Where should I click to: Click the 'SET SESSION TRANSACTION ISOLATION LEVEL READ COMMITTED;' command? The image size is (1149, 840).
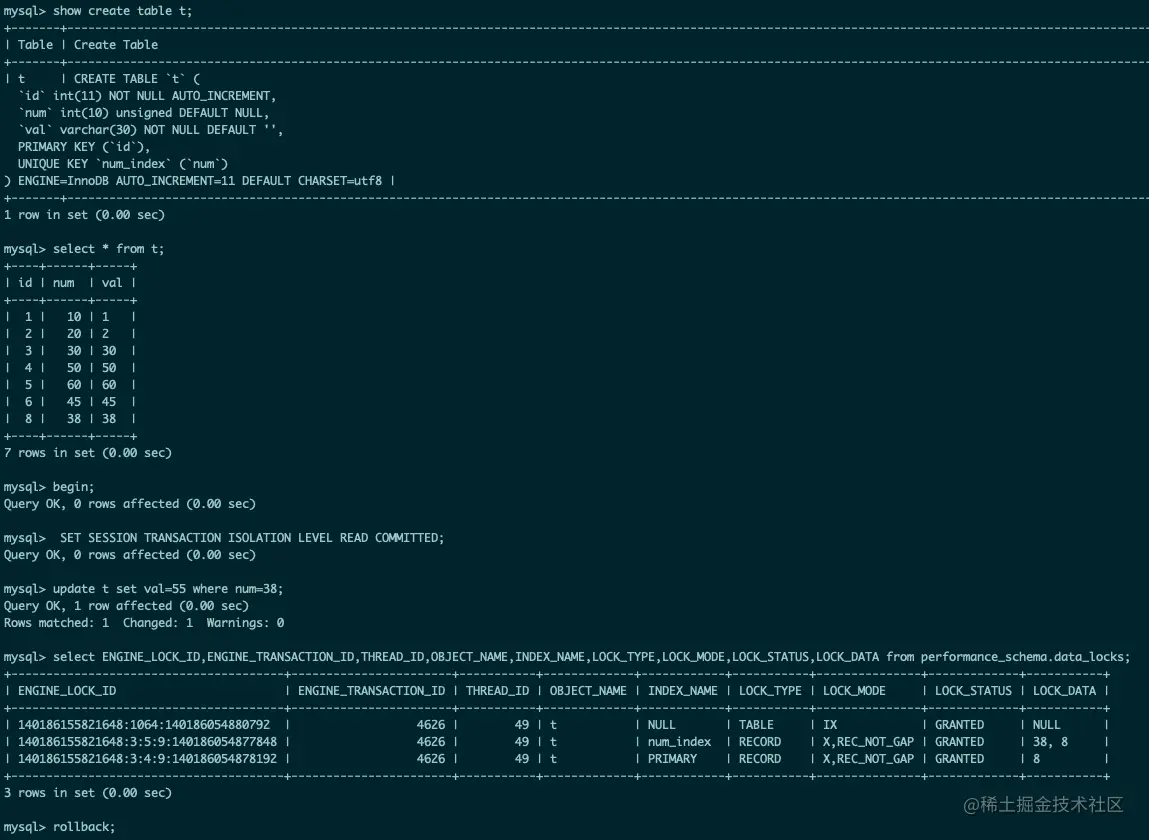[252, 538]
